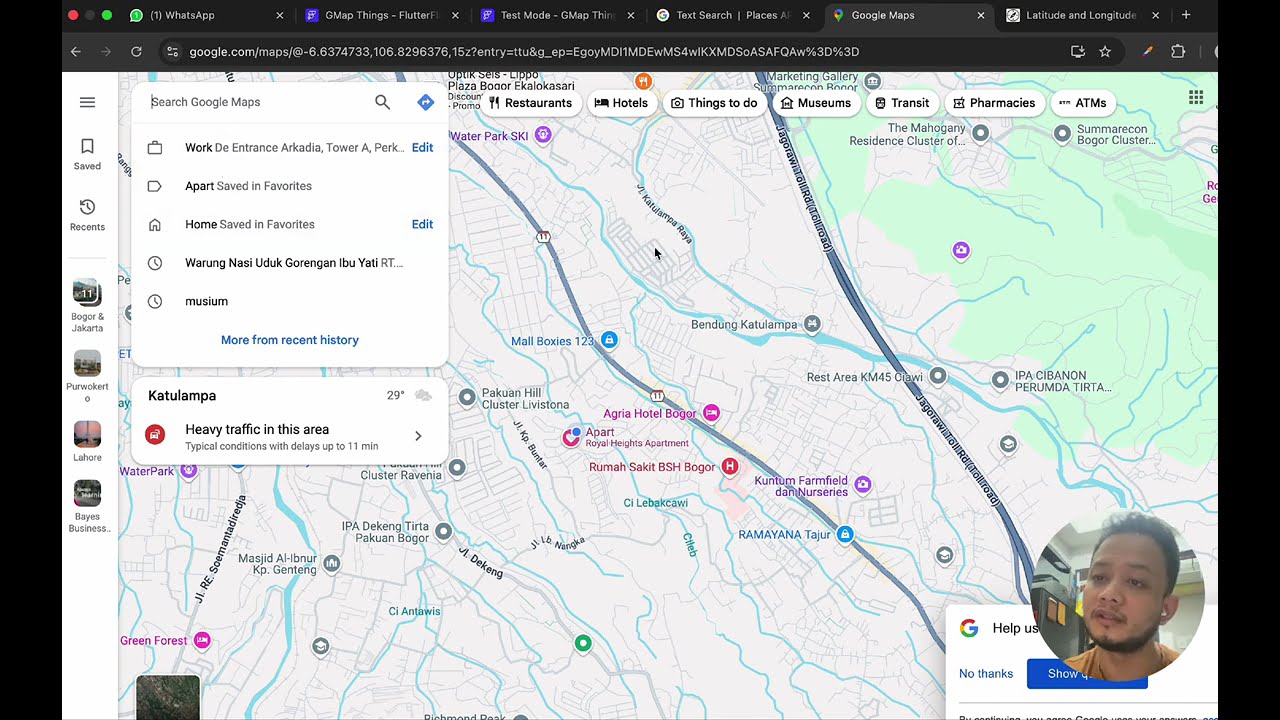The image size is (1280, 720).
Task: Open the Google Maps hamburger menu
Action: click(x=87, y=102)
